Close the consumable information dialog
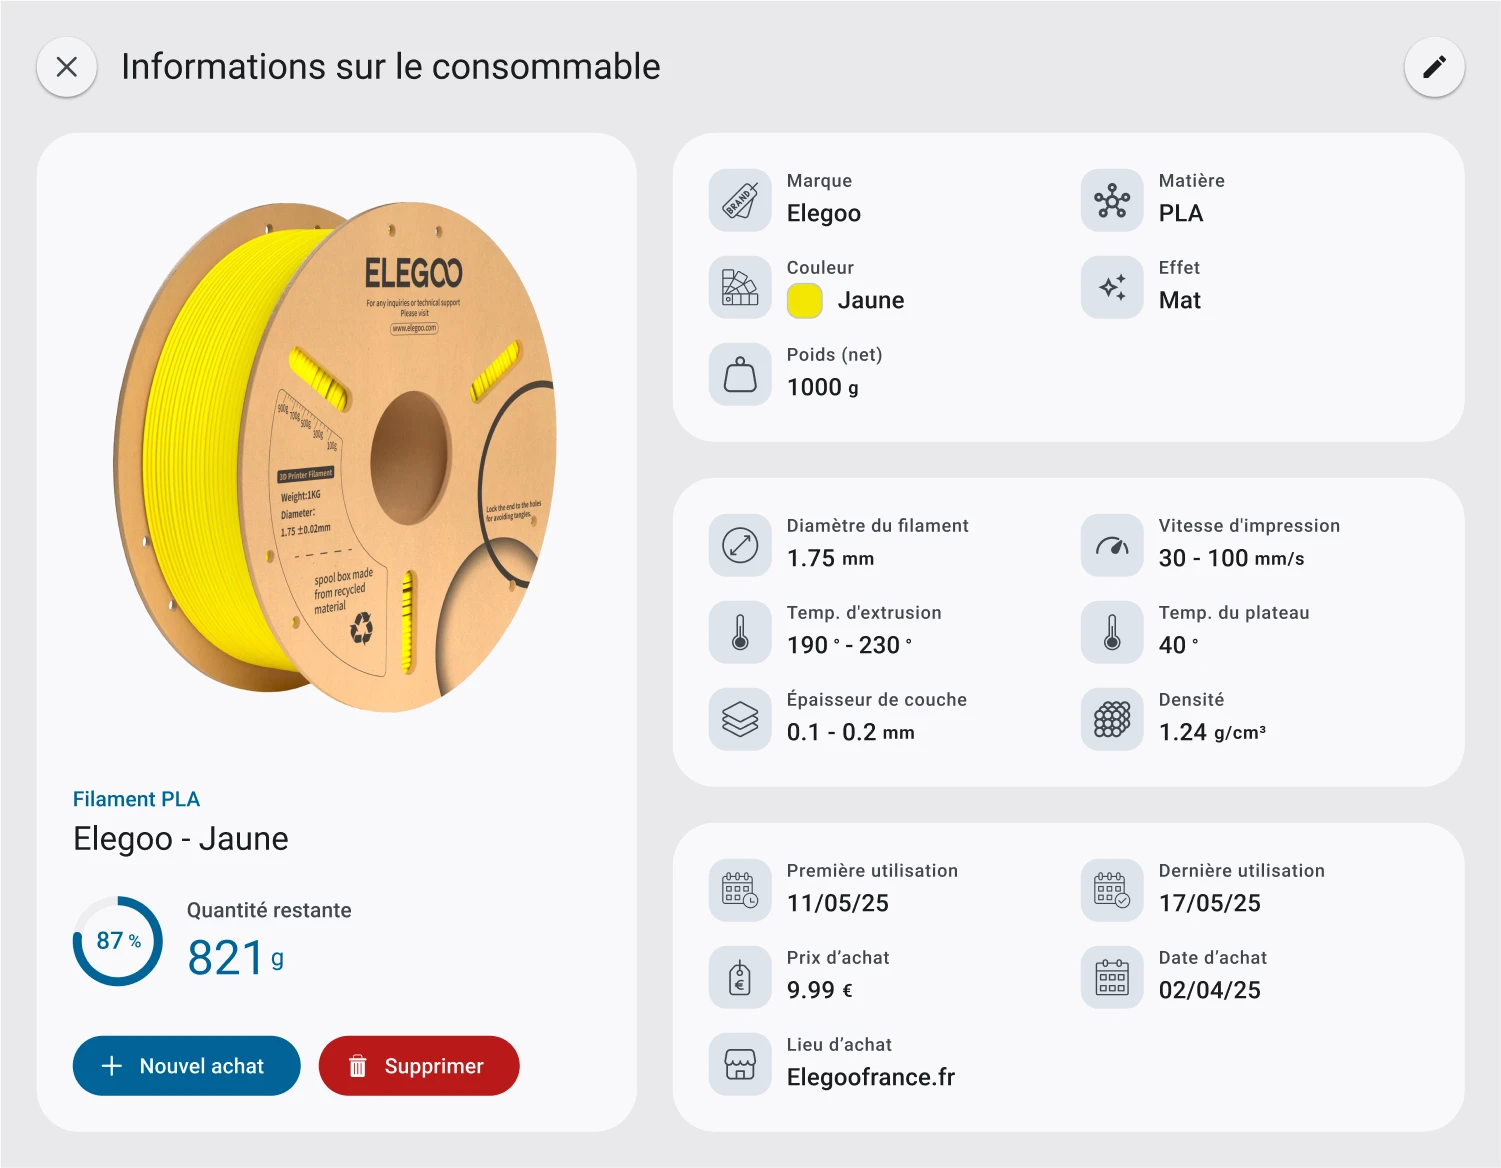This screenshot has width=1501, height=1168. (x=67, y=67)
